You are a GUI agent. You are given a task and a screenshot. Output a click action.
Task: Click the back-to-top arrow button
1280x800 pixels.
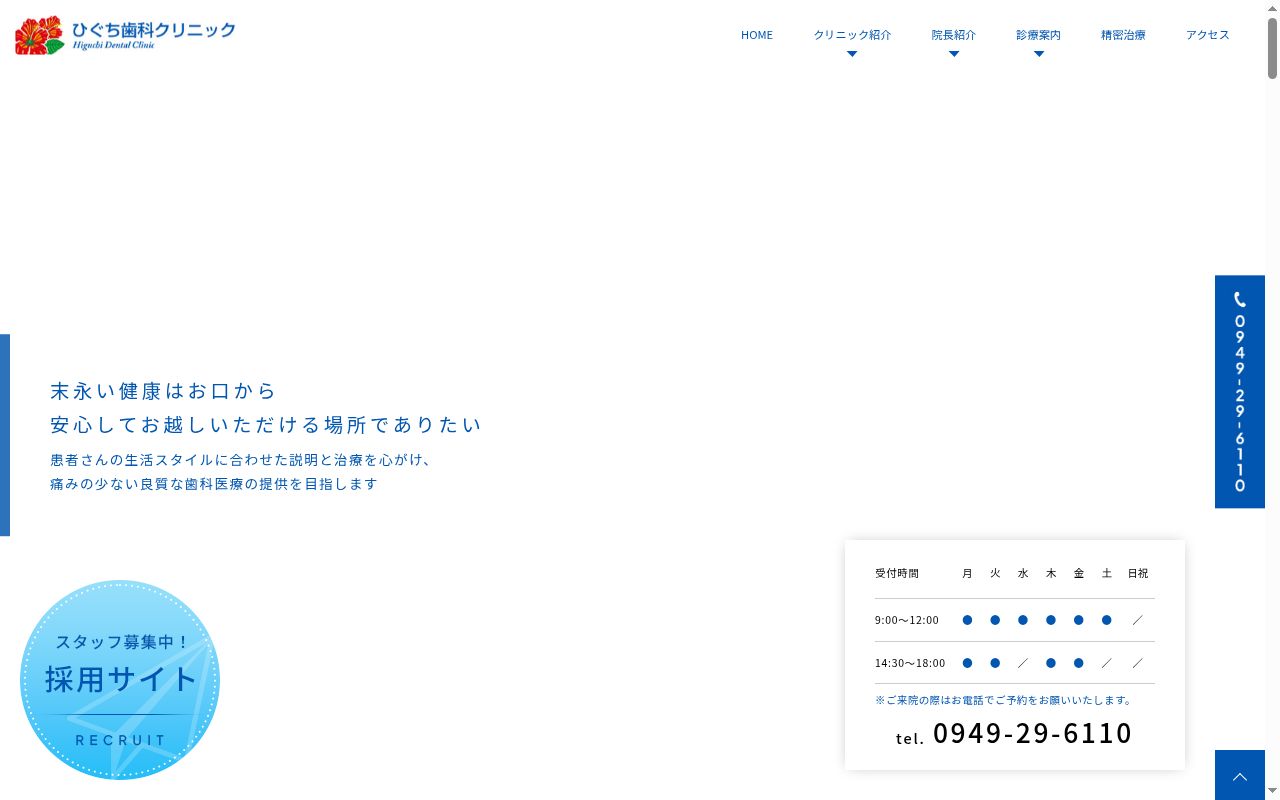1240,775
